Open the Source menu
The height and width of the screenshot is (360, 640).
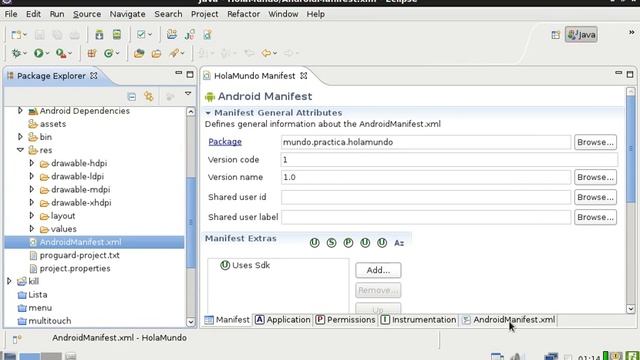(87, 14)
